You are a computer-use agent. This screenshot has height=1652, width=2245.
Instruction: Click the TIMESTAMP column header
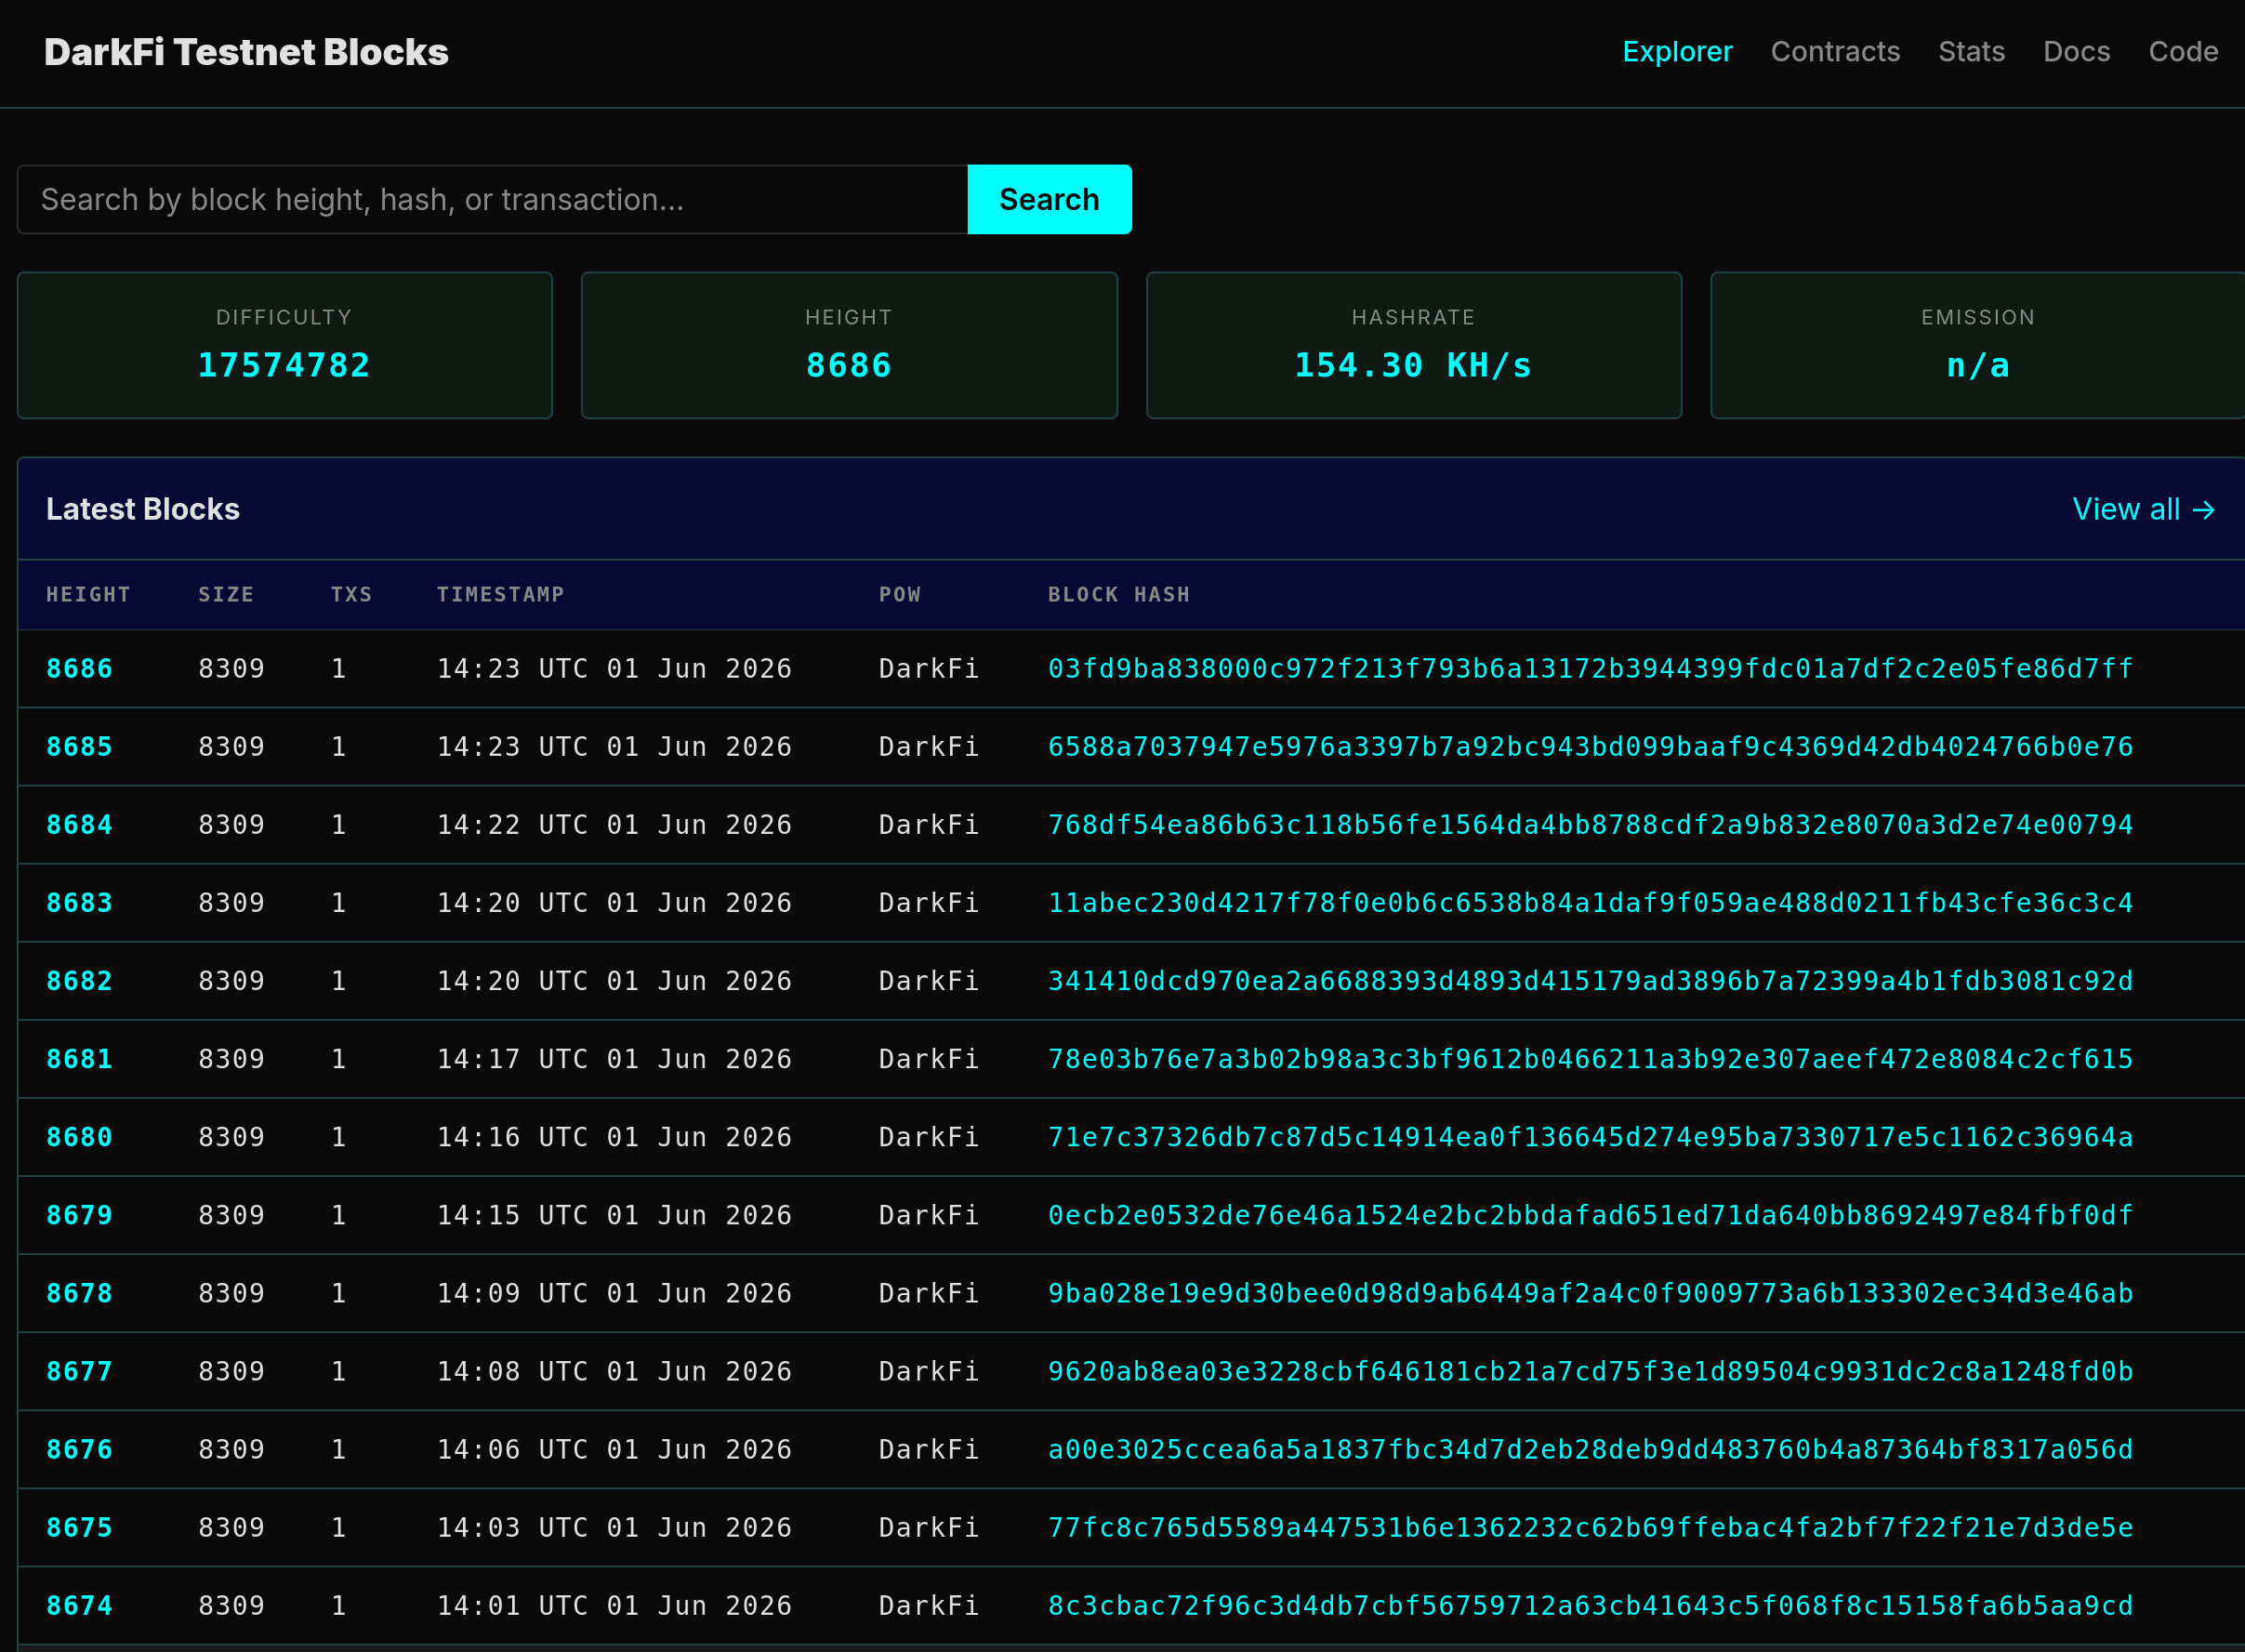(500, 595)
